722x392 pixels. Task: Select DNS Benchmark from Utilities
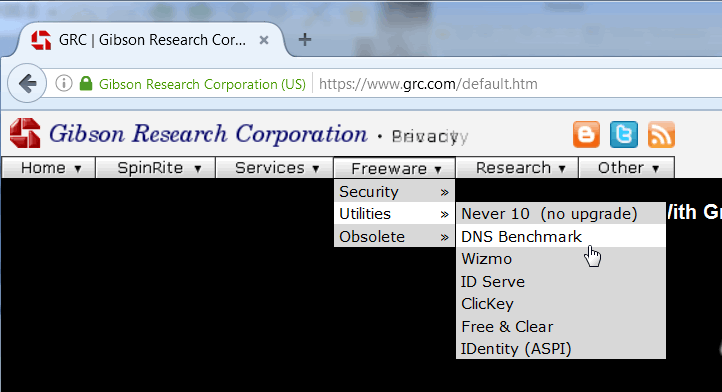[x=561, y=236]
